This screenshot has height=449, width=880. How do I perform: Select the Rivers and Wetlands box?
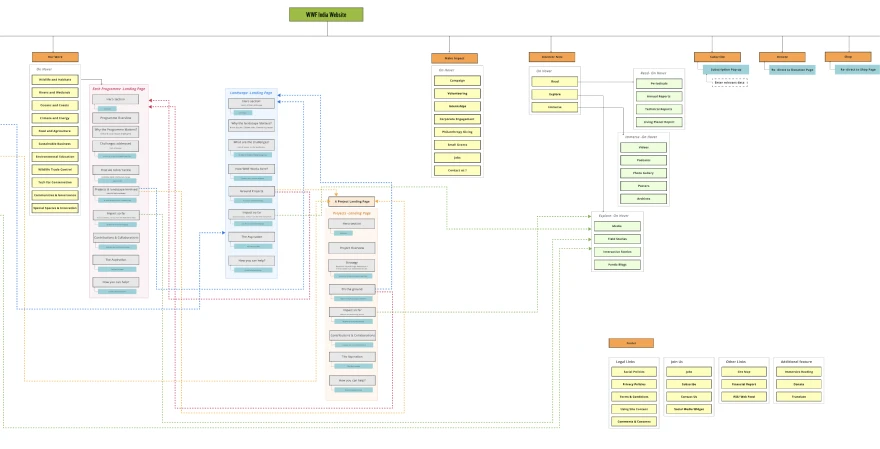coord(55,93)
